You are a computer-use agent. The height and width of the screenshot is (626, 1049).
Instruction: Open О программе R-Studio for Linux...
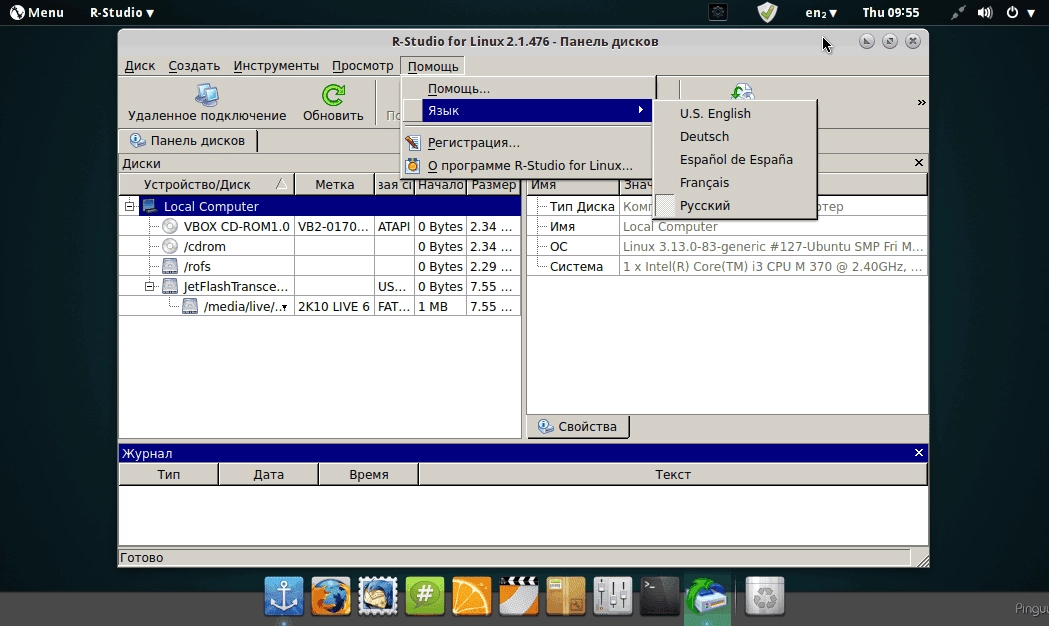coord(529,165)
